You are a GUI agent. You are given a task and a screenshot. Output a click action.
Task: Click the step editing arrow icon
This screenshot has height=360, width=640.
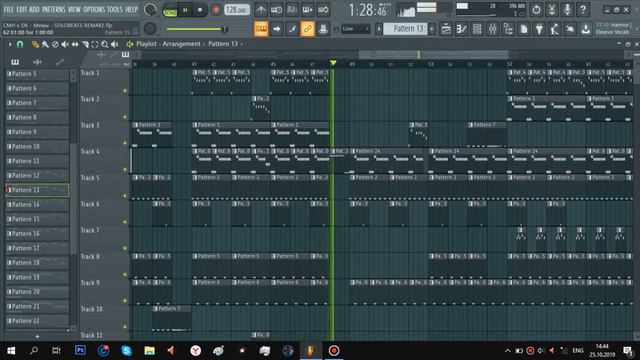pos(277,29)
